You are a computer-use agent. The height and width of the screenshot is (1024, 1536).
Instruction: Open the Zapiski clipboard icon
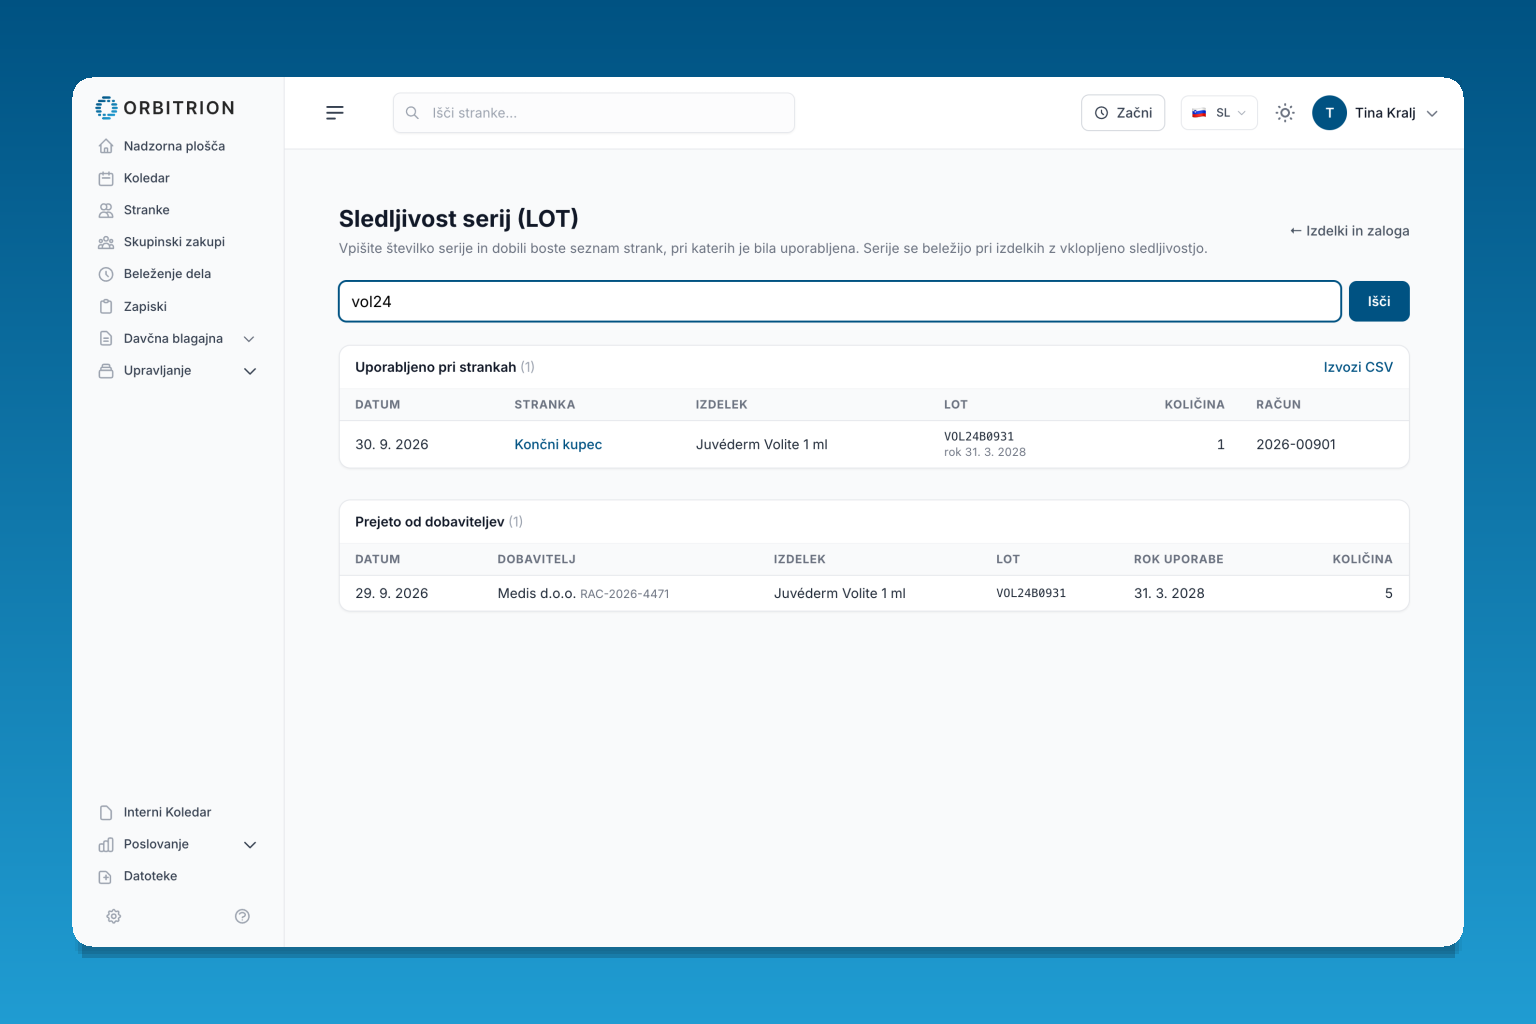pyautogui.click(x=106, y=307)
